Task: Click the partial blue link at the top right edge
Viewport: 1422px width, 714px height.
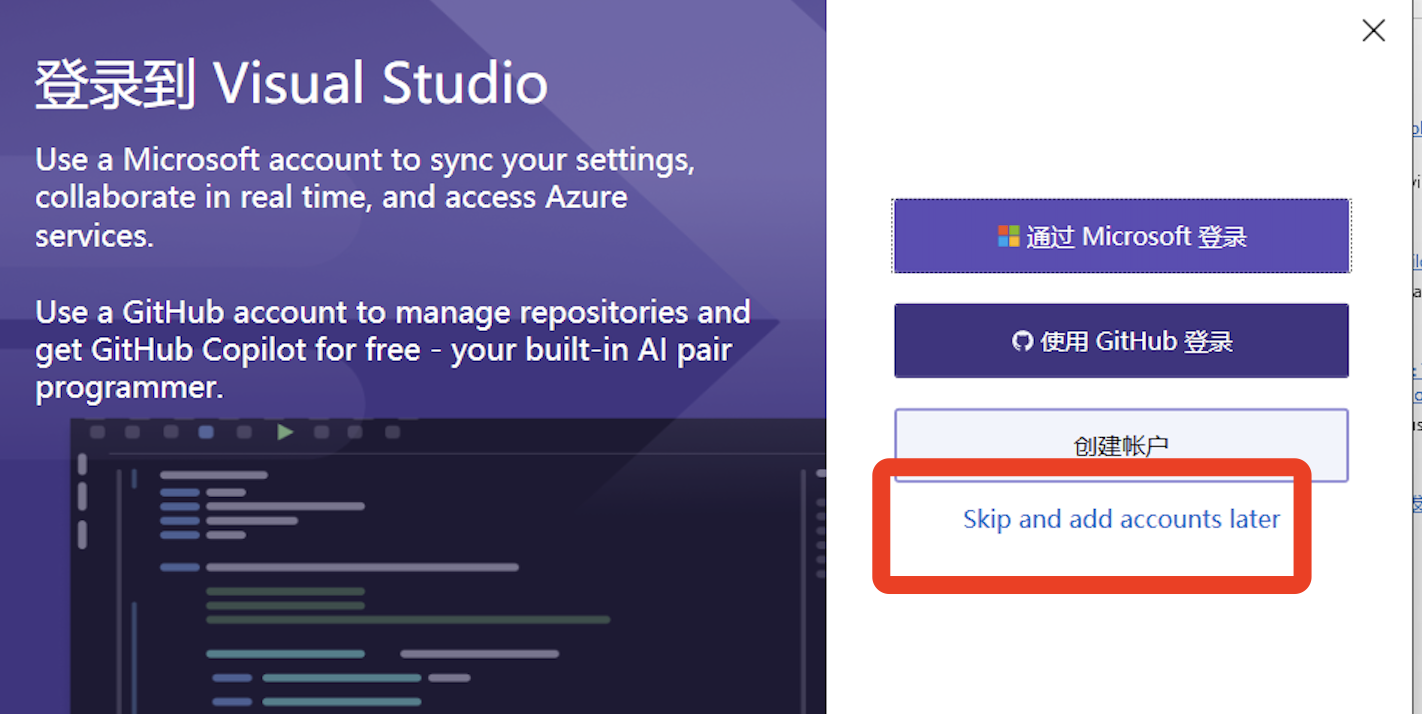Action: (x=1416, y=128)
